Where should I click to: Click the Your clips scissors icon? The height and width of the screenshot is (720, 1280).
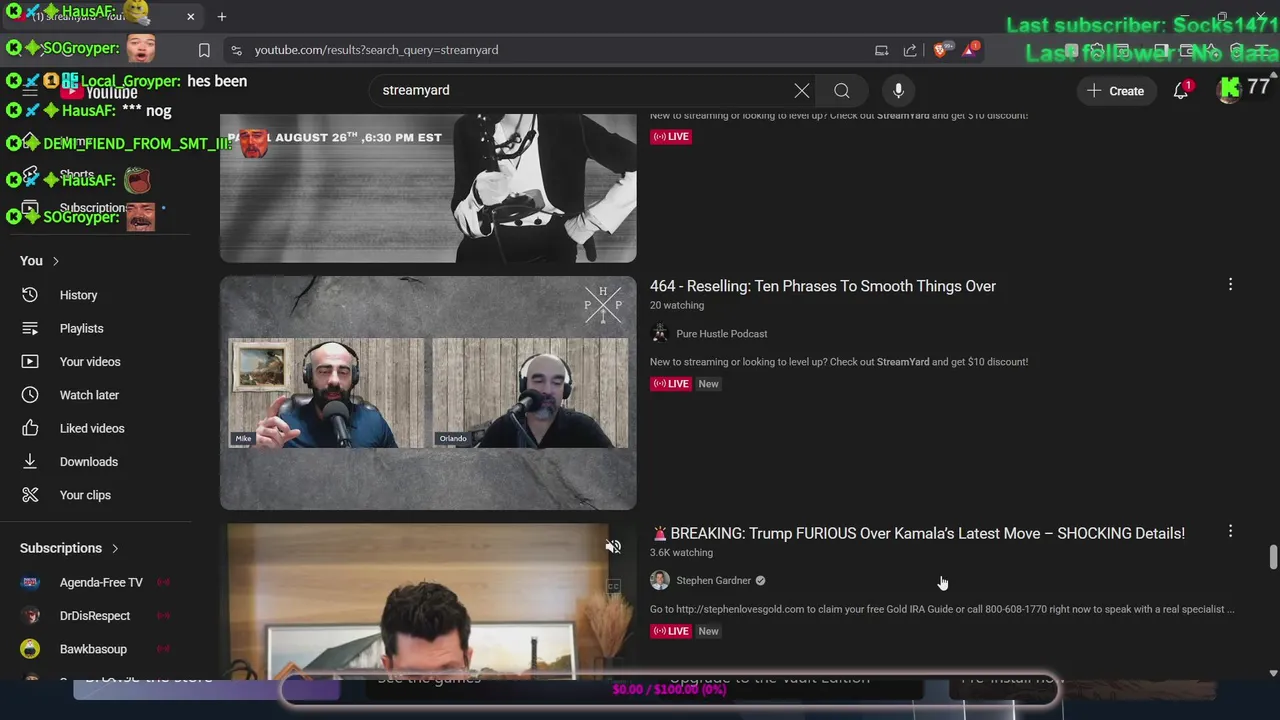click(x=30, y=495)
